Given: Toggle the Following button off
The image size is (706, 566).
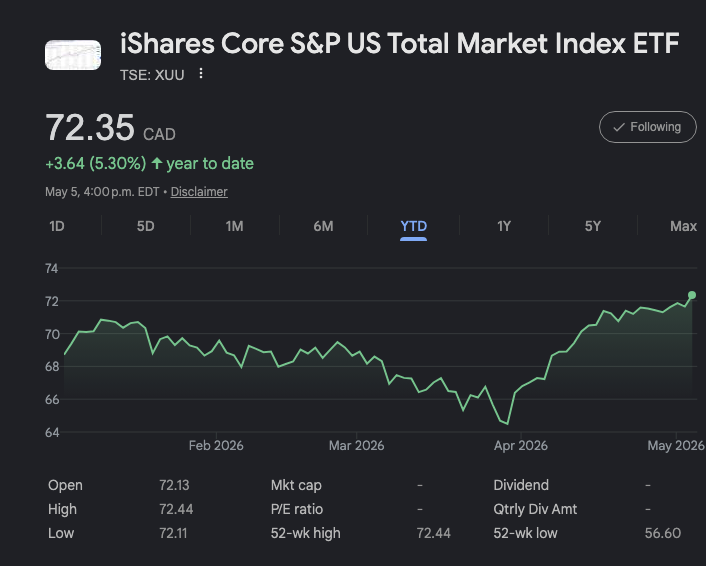Looking at the screenshot, I should [647, 127].
